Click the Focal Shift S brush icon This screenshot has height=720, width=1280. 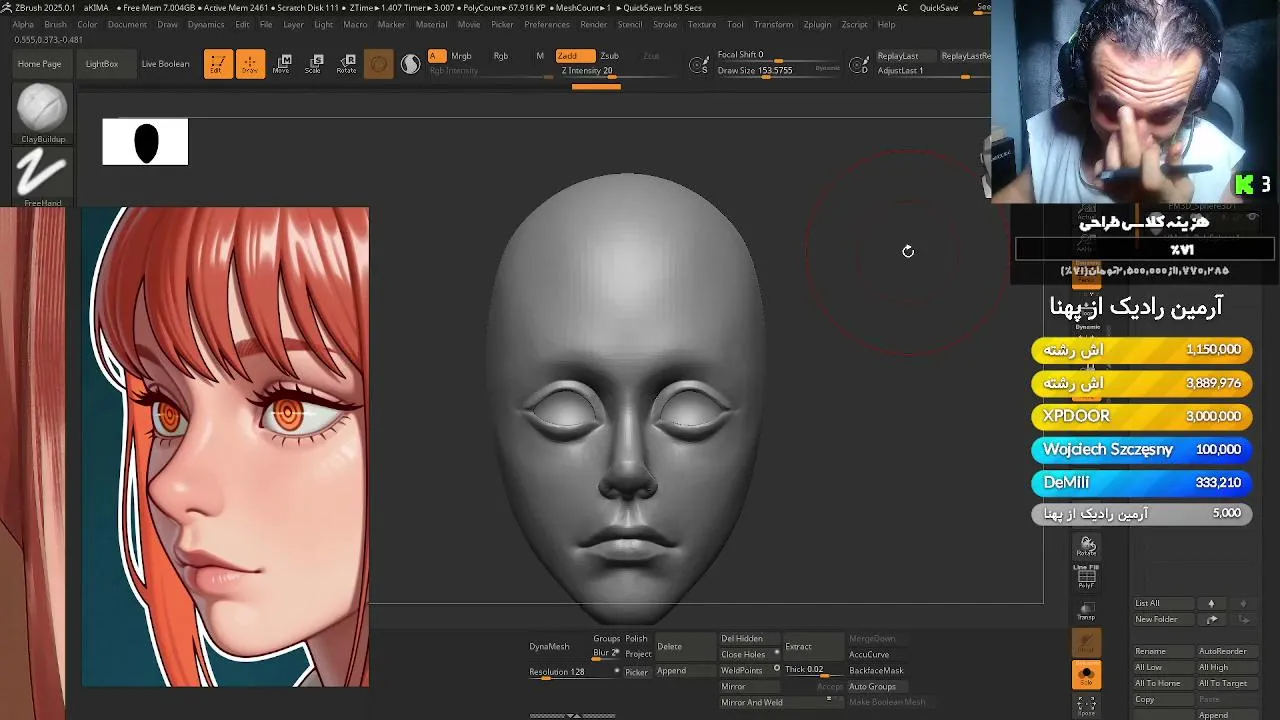pos(700,66)
